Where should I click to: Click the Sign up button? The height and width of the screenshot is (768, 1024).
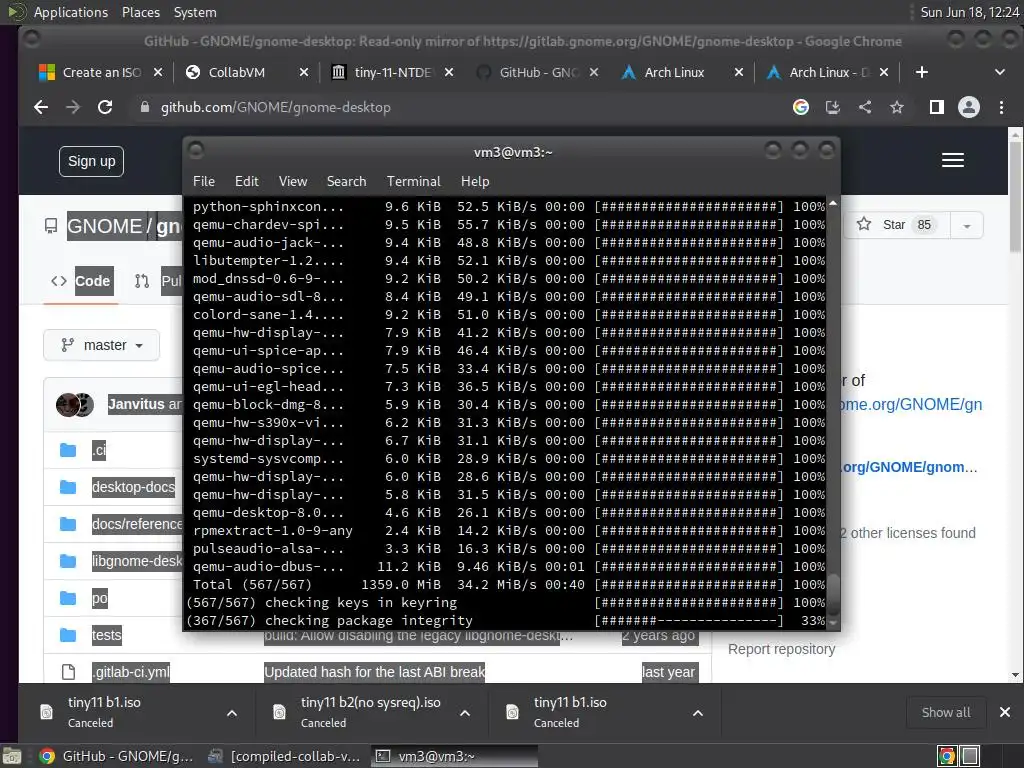[91, 161]
